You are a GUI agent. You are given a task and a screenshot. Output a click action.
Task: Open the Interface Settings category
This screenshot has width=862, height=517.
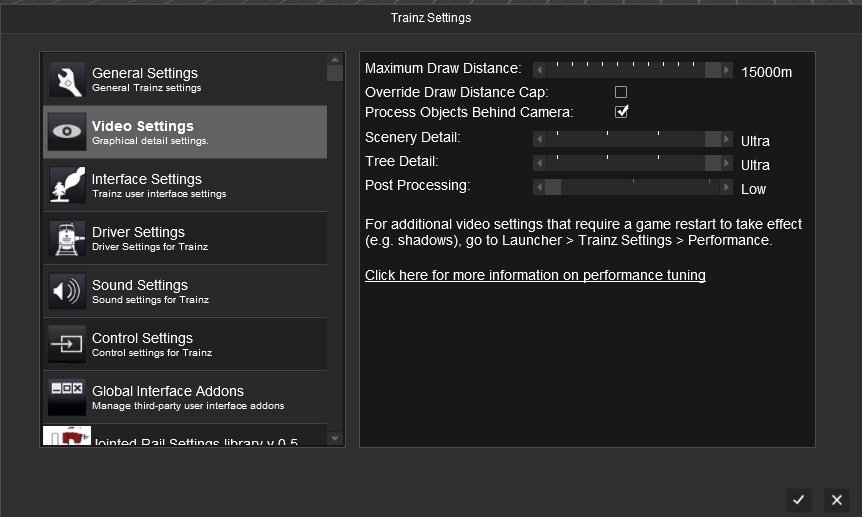[x=185, y=185]
